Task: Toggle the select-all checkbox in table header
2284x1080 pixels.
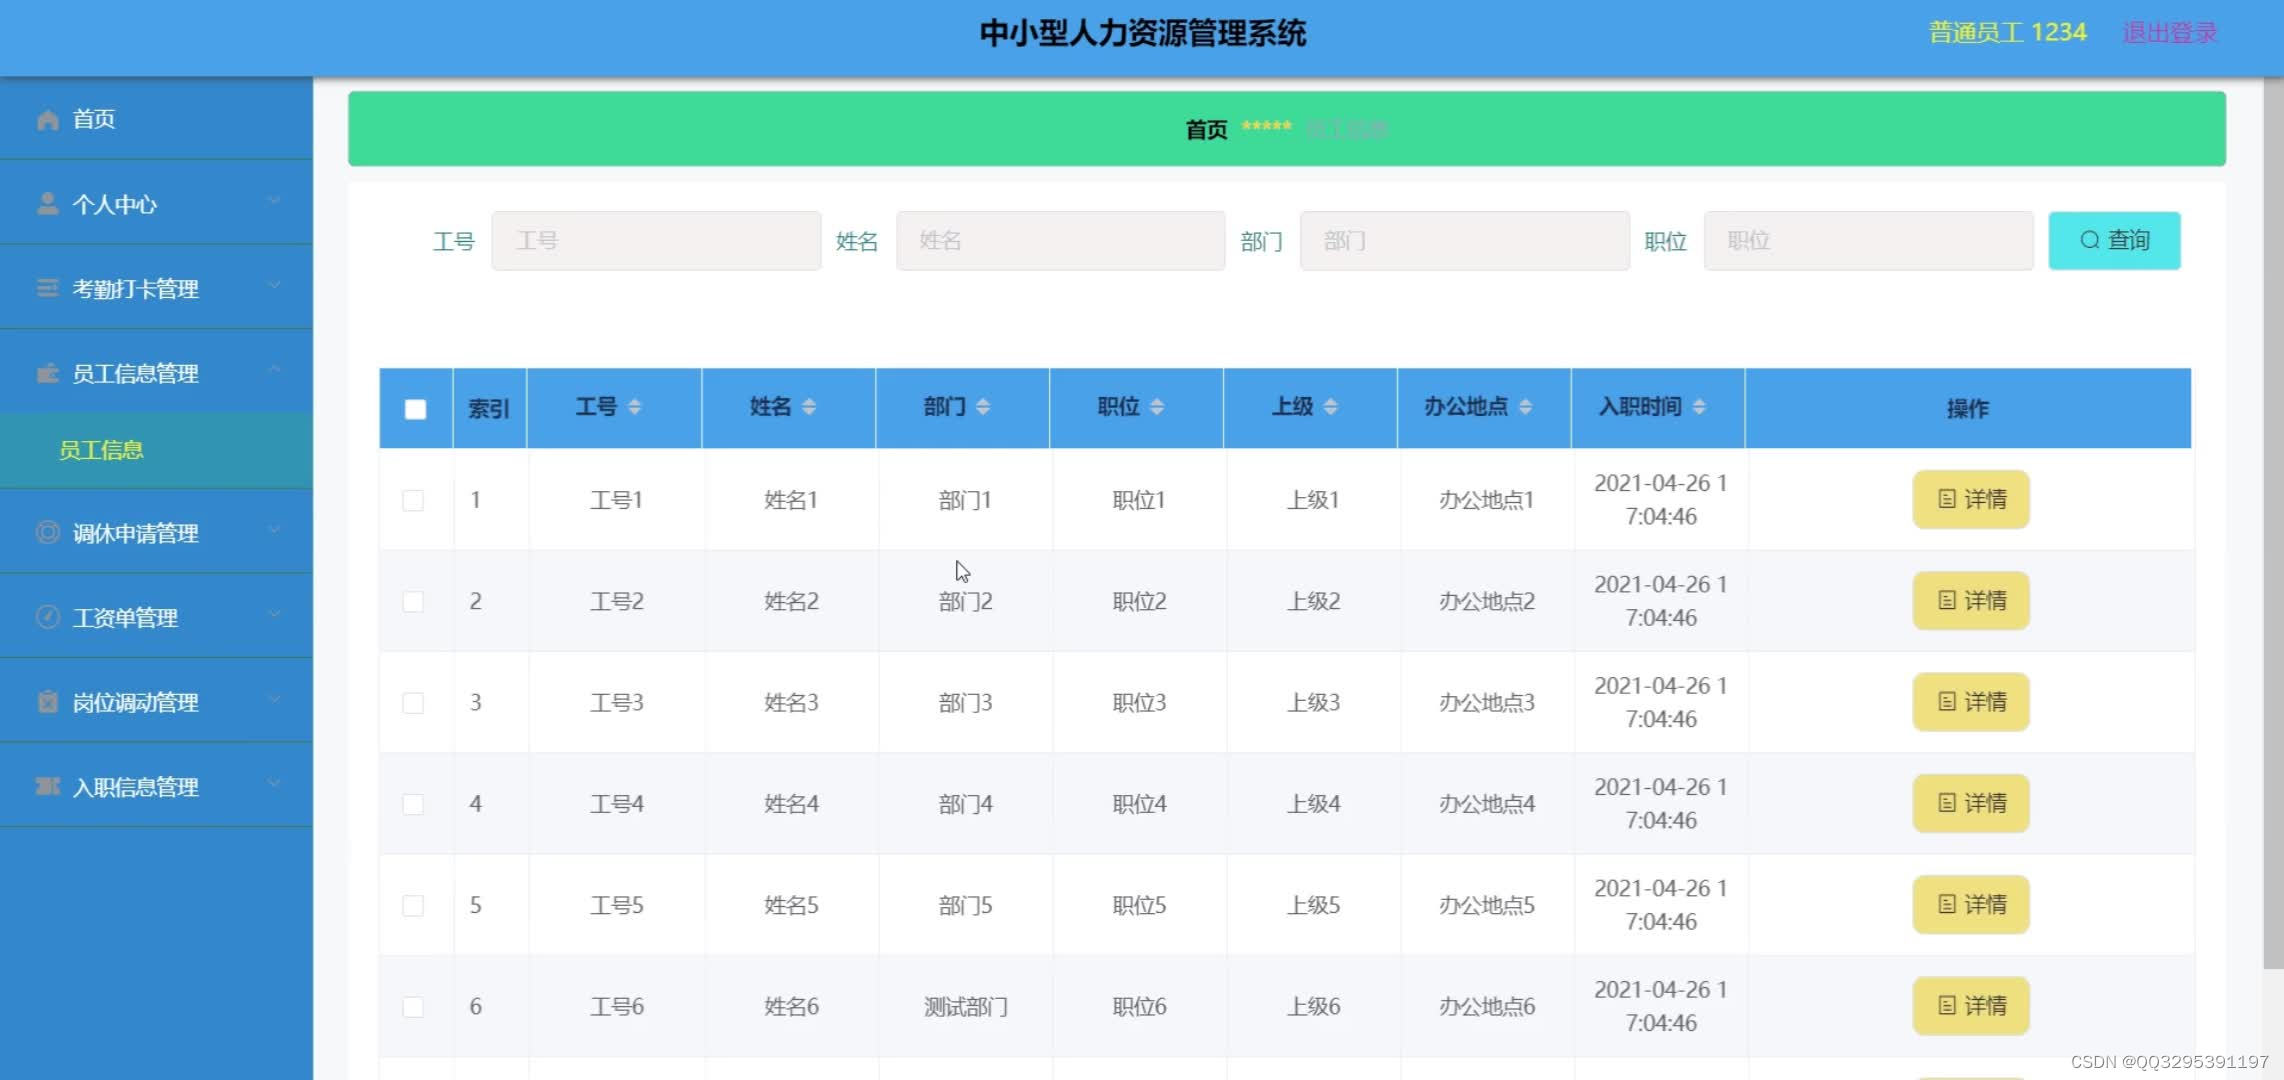Action: coord(415,409)
